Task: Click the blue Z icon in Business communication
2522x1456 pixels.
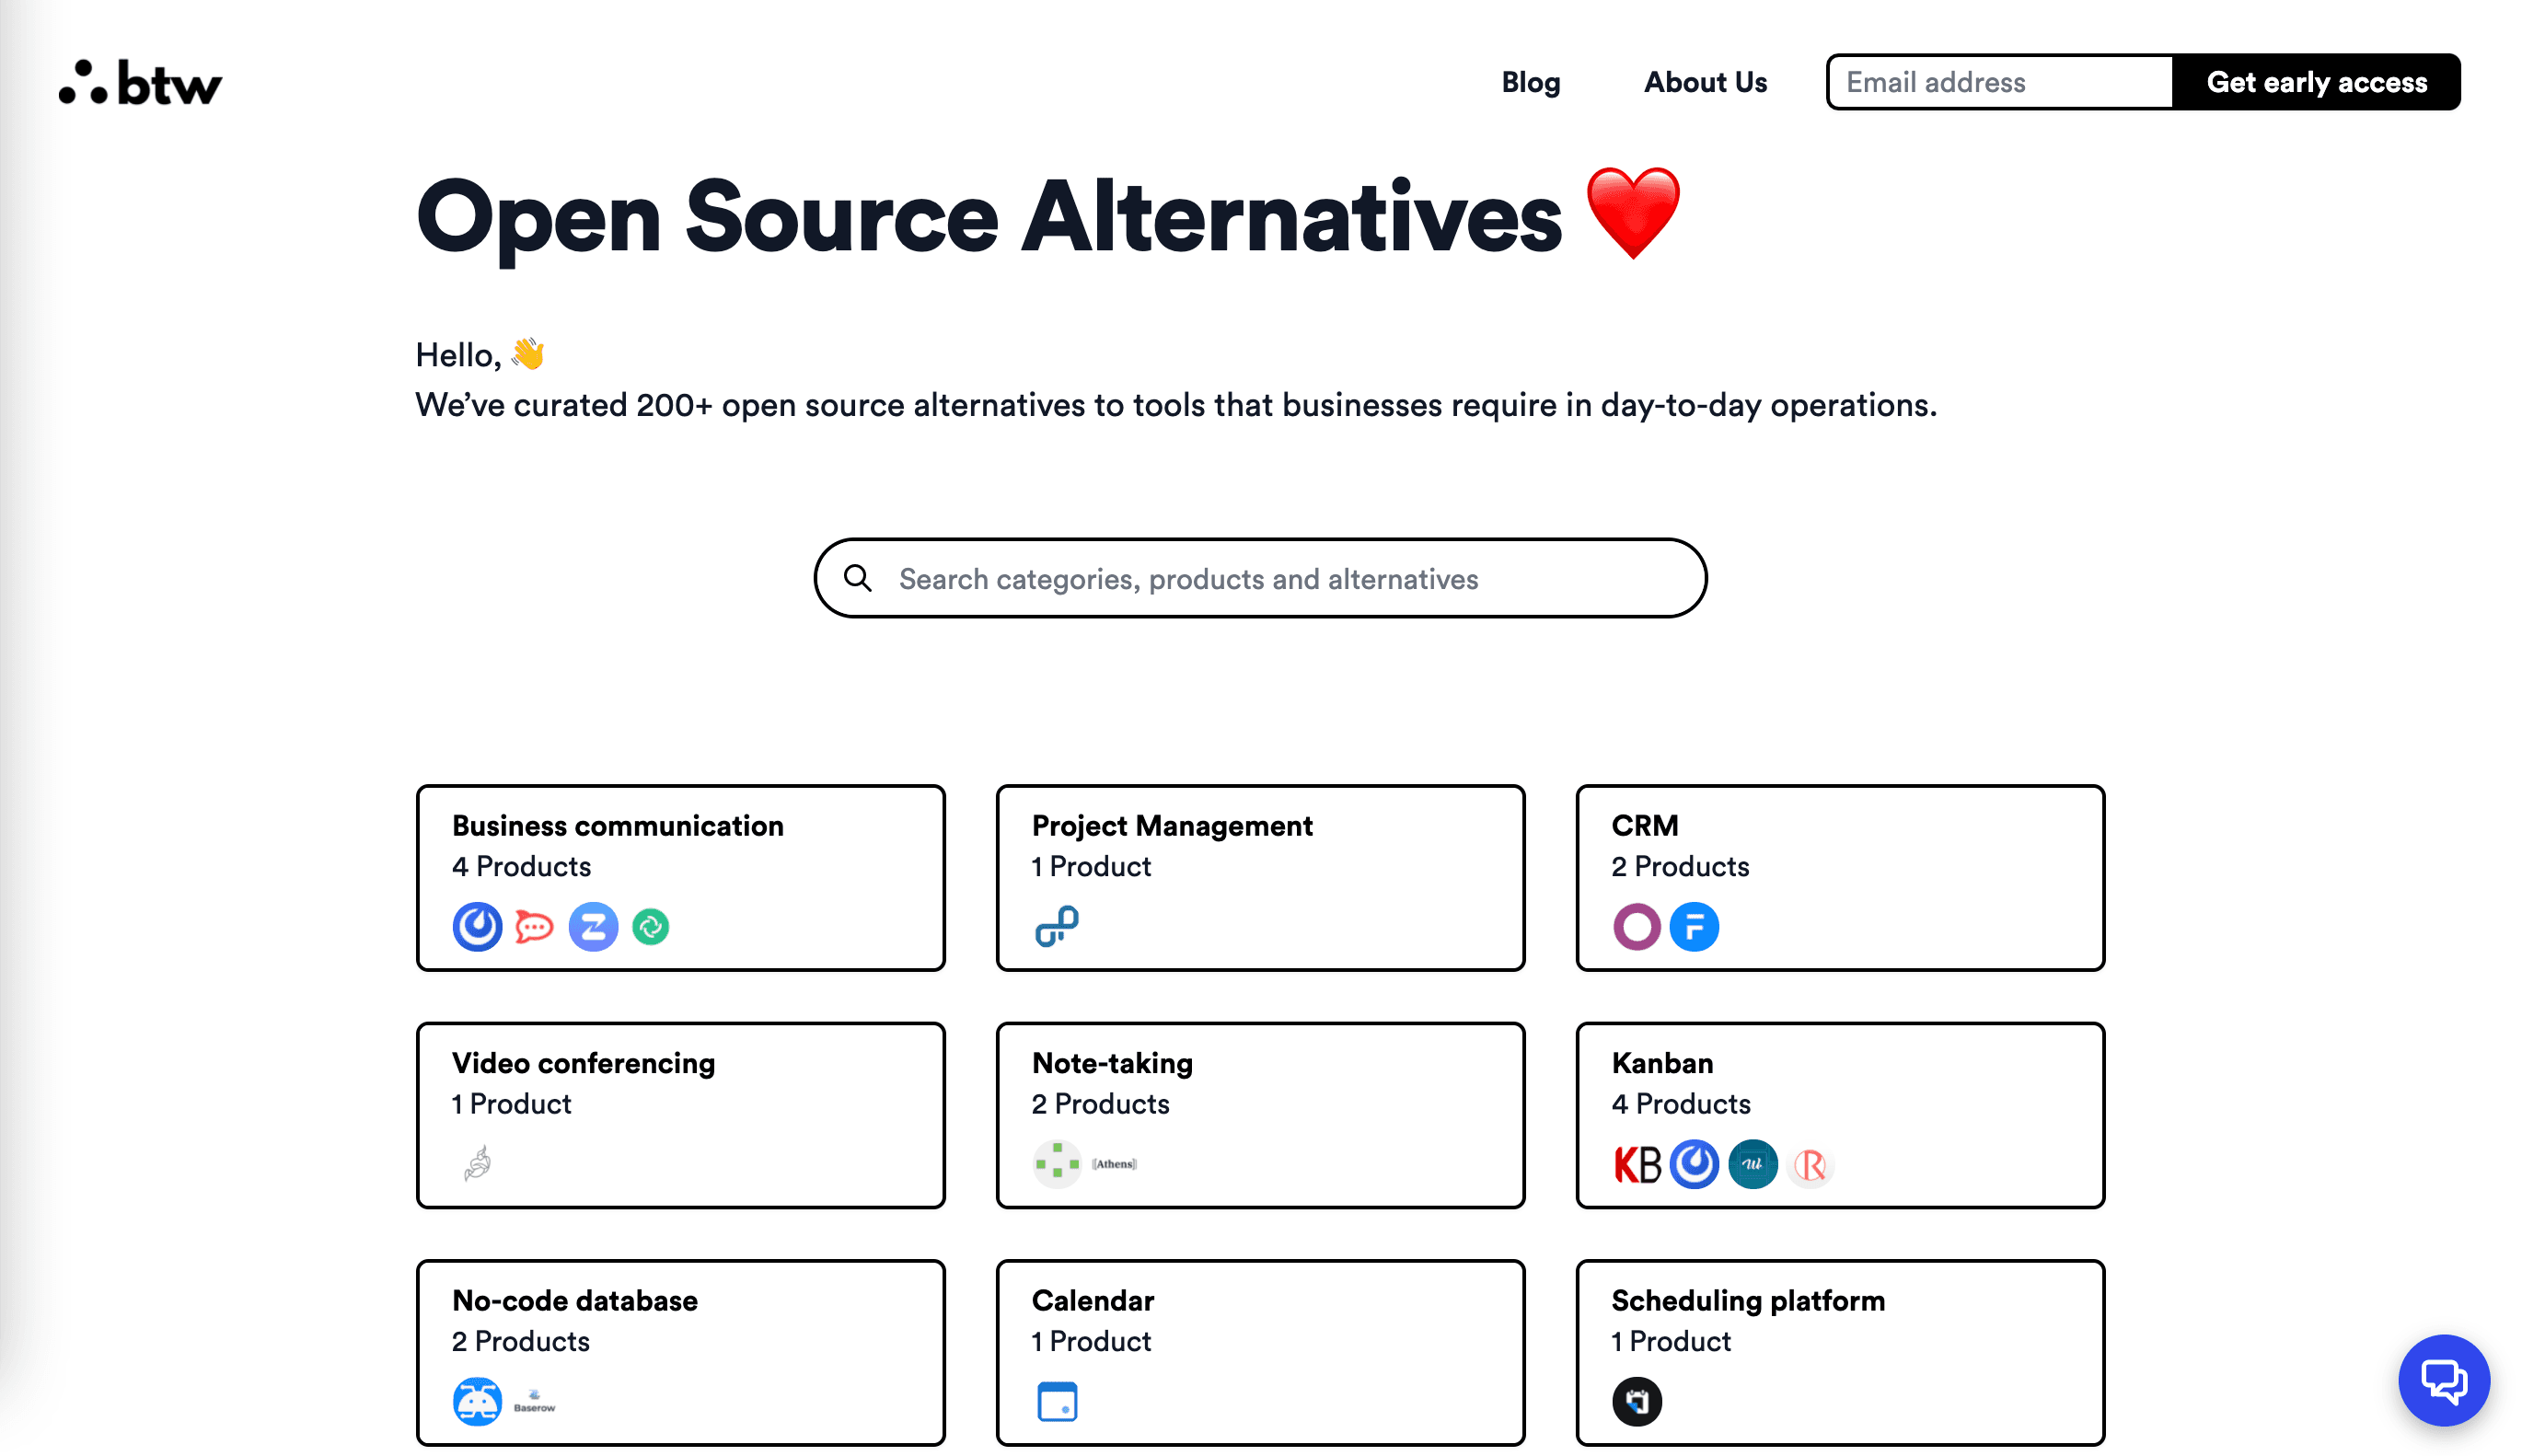Action: 593,927
